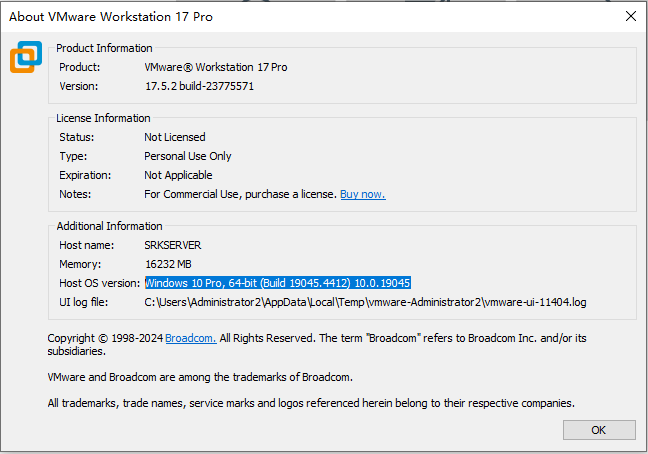Click the For Commercial Use notes text
Image resolution: width=648 pixels, height=454 pixels.
click(x=241, y=194)
